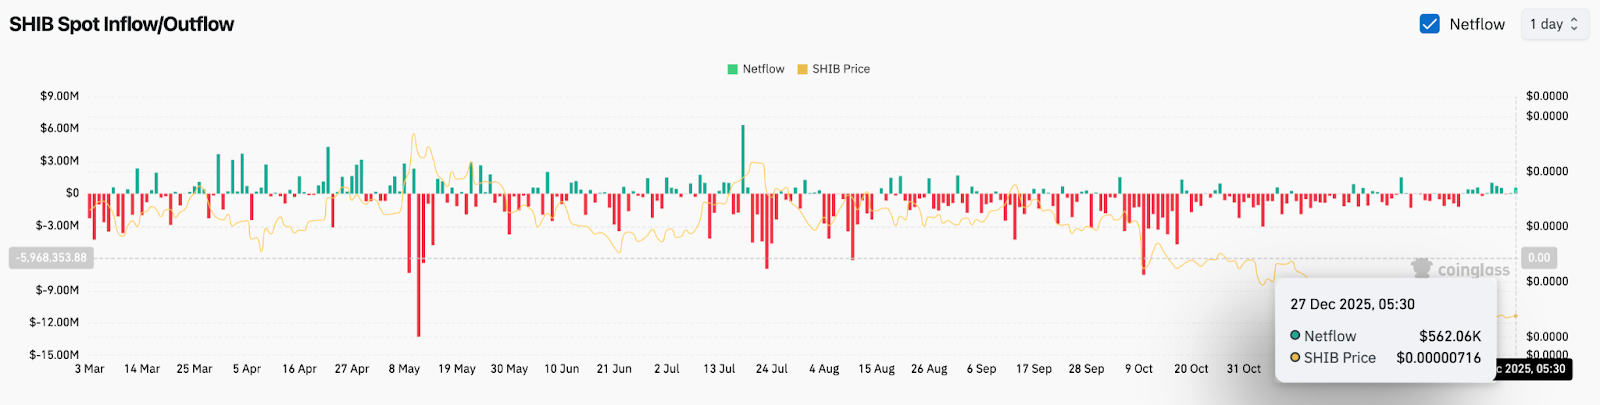This screenshot has width=1600, height=405.
Task: Click the SHIB Price legend text label
Action: click(x=840, y=69)
